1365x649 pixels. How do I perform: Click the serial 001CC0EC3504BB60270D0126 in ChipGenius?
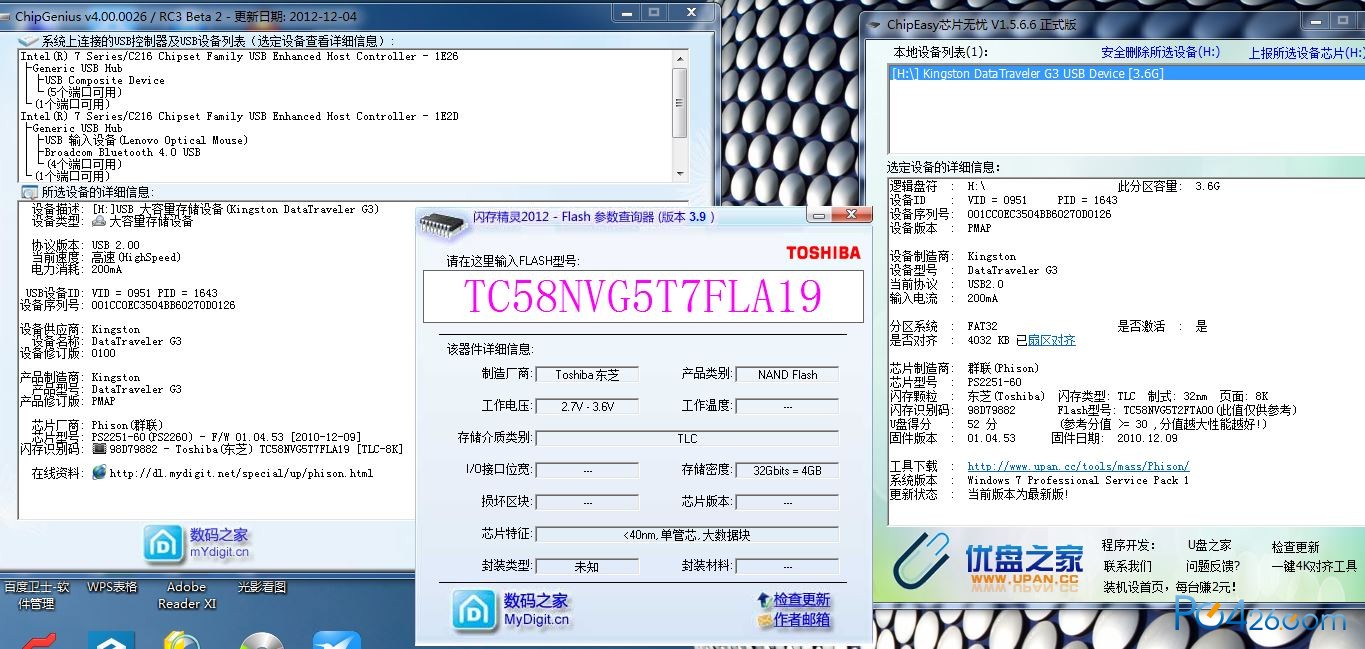click(163, 305)
